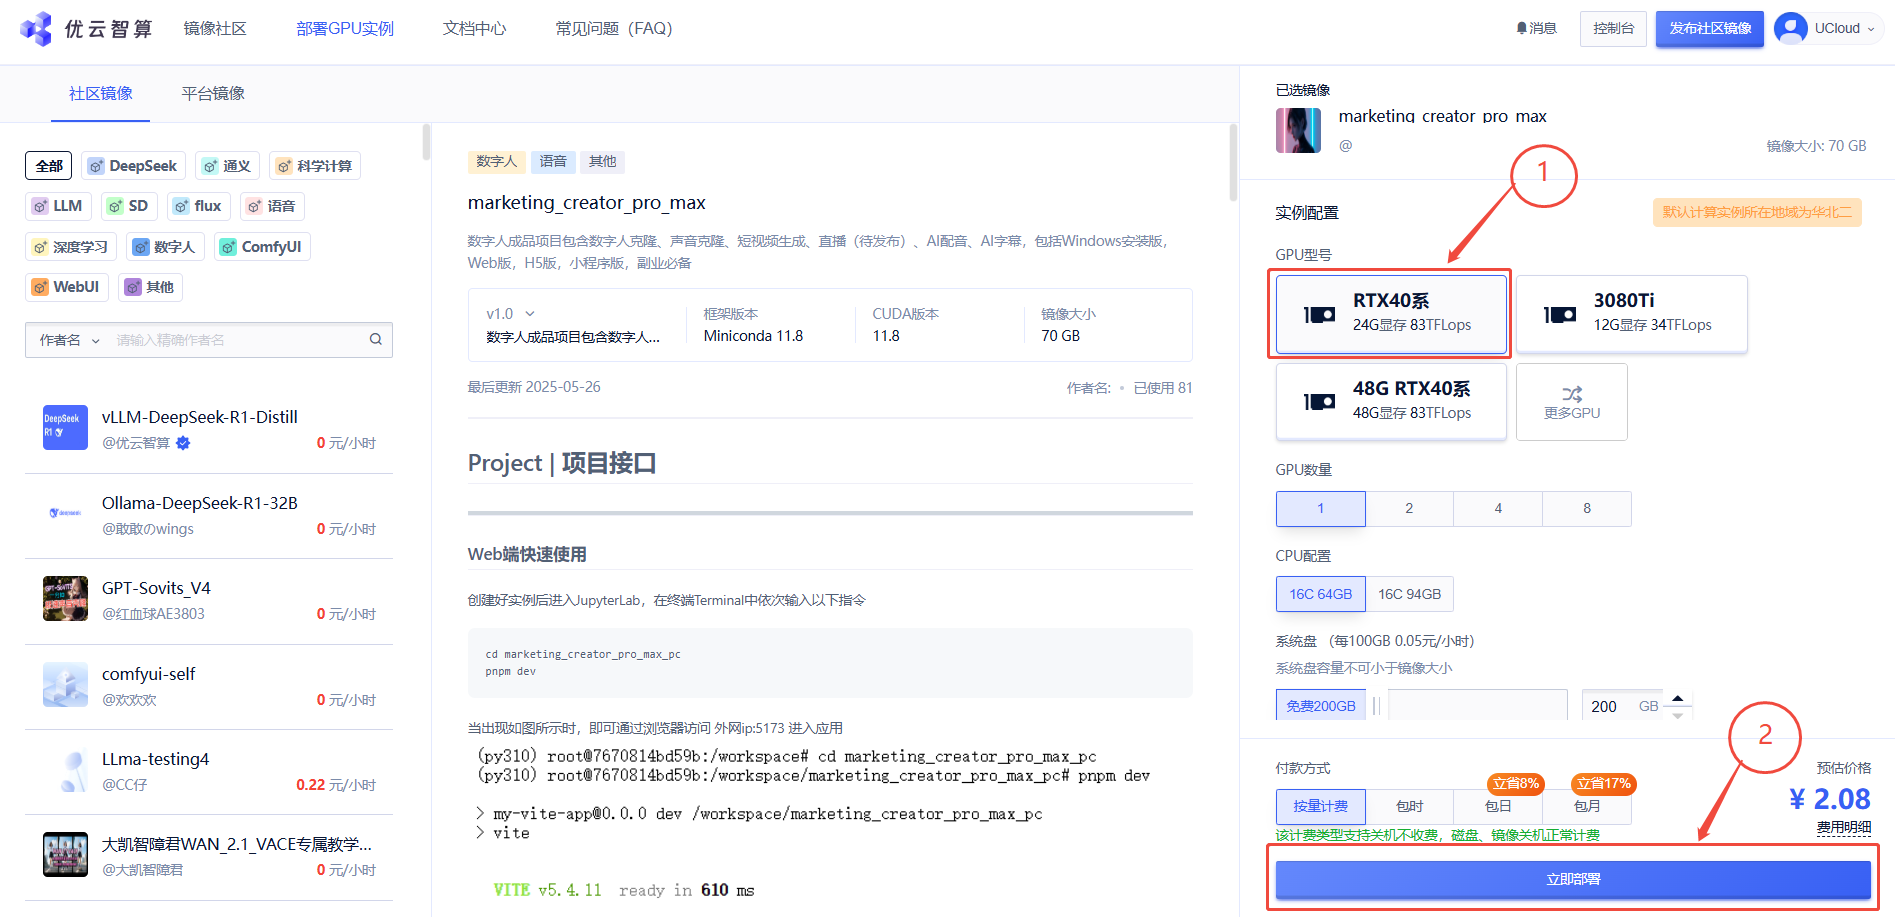This screenshot has width=1895, height=917.
Task: Select 包时 payment method
Action: pos(1409,806)
